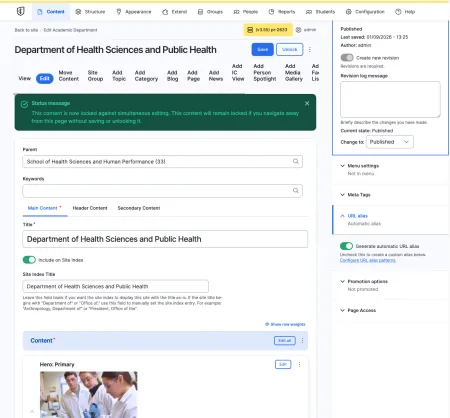The height and width of the screenshot is (418, 450).
Task: Click the yellow environment version badge
Action: pos(268,30)
